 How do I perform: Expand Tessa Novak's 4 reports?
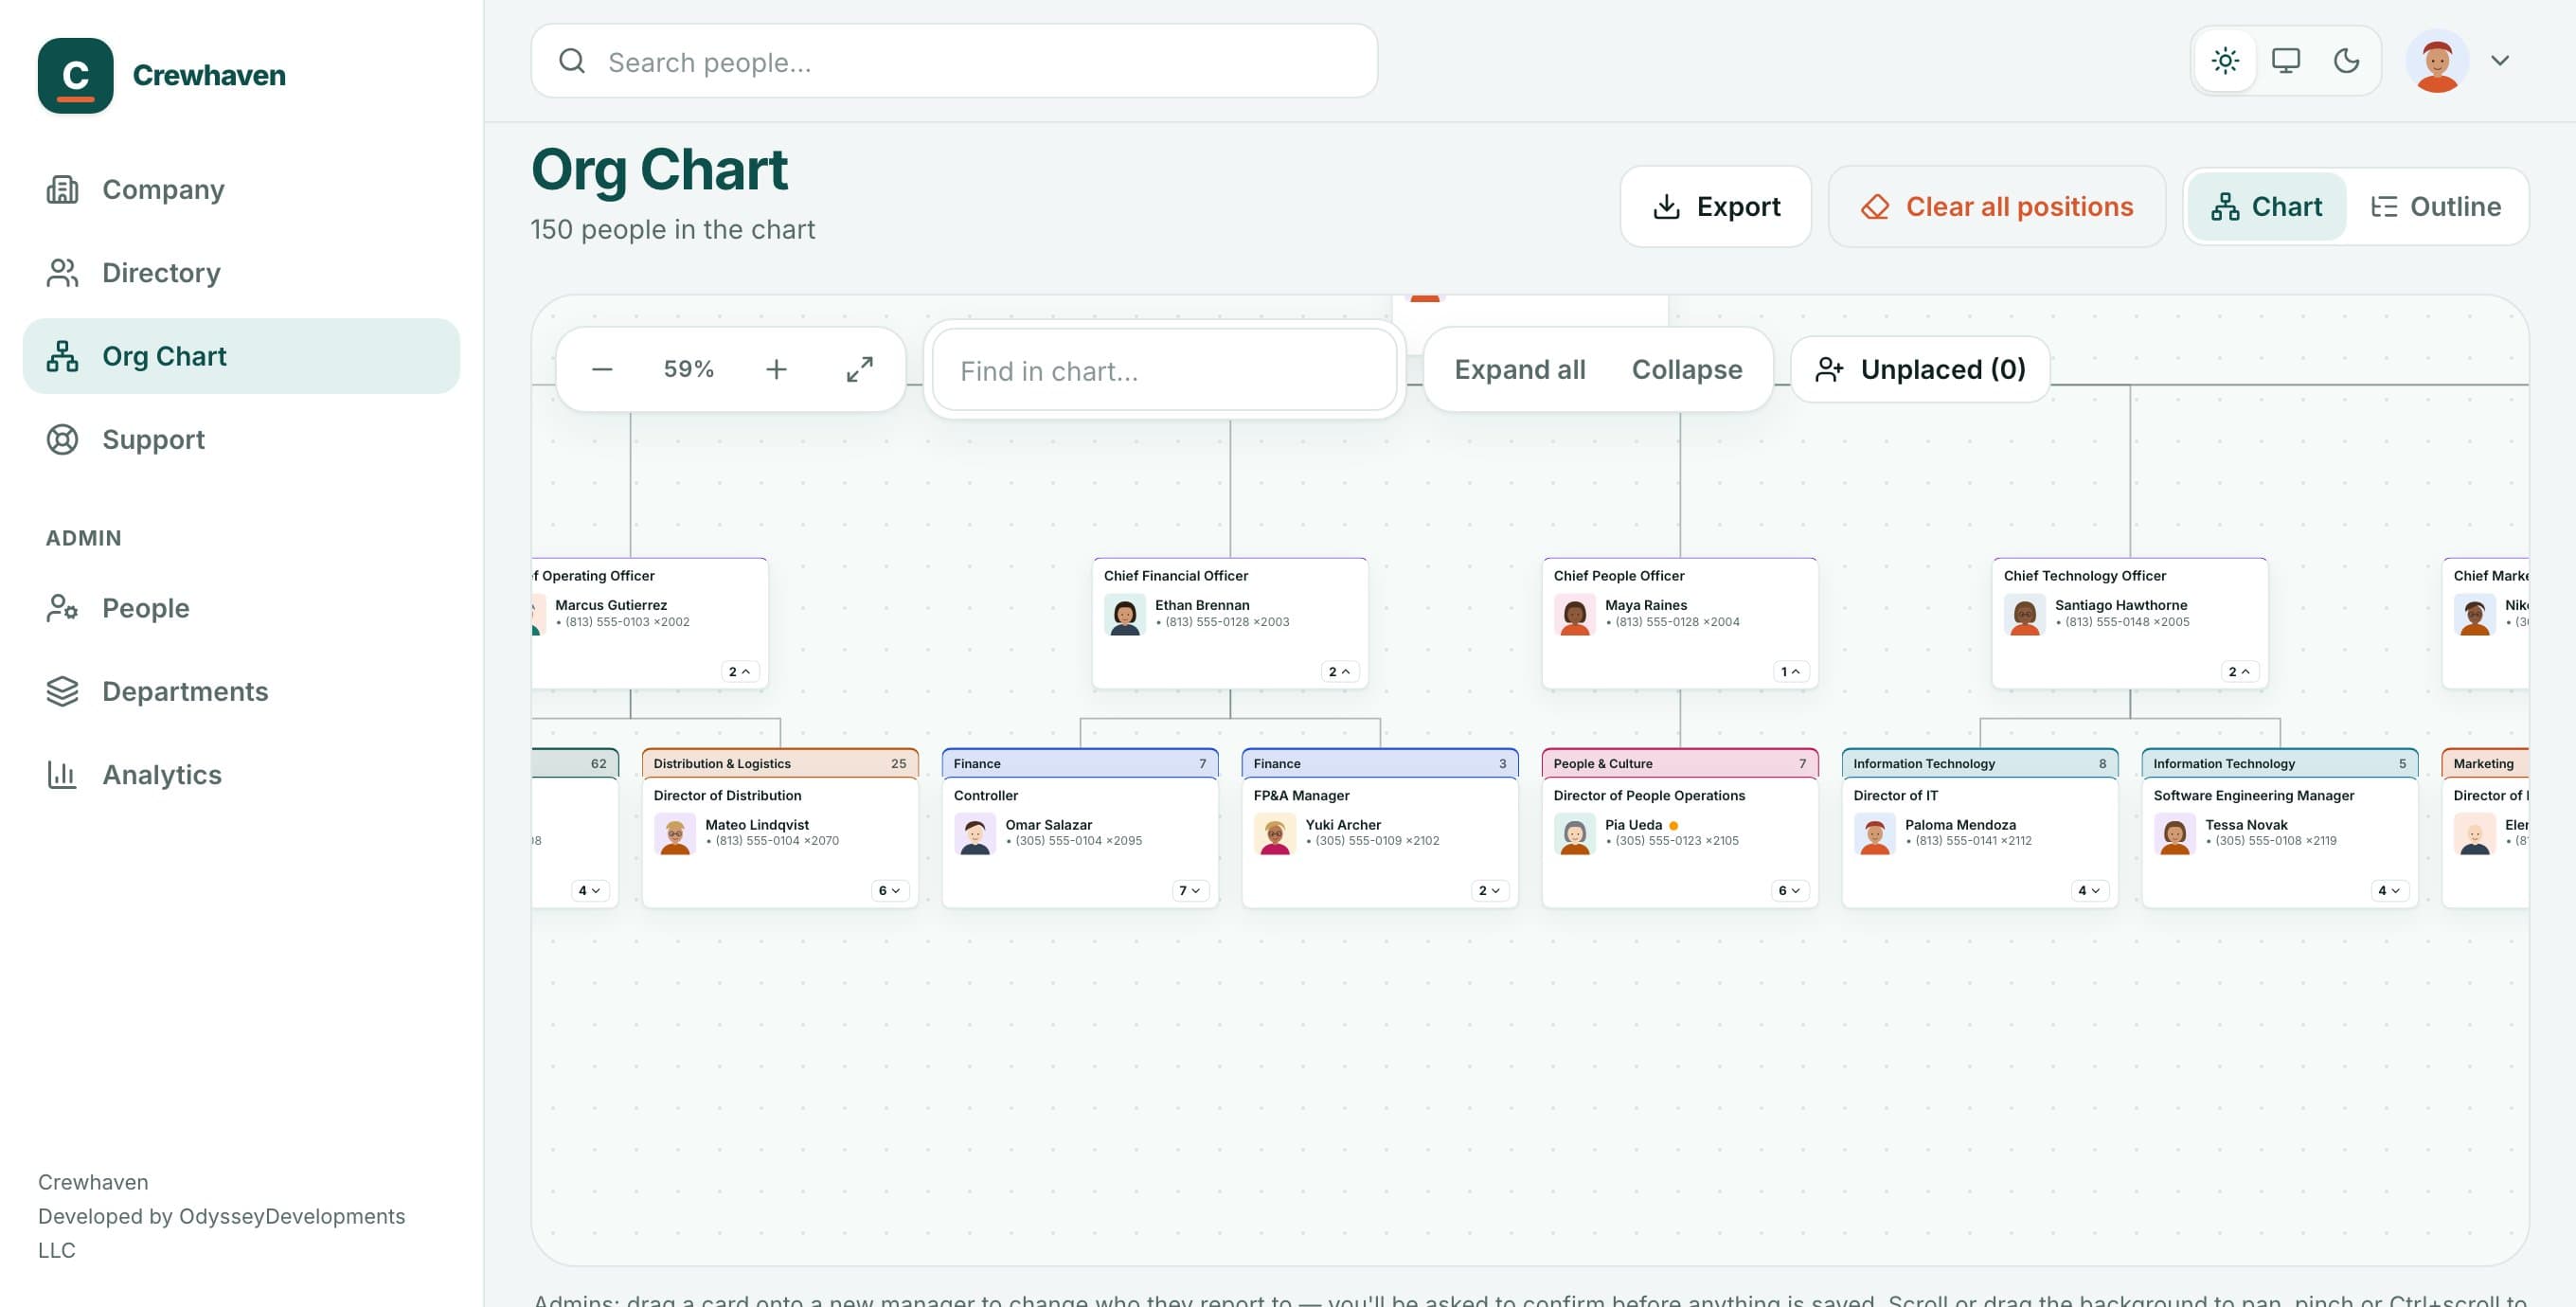point(2389,890)
